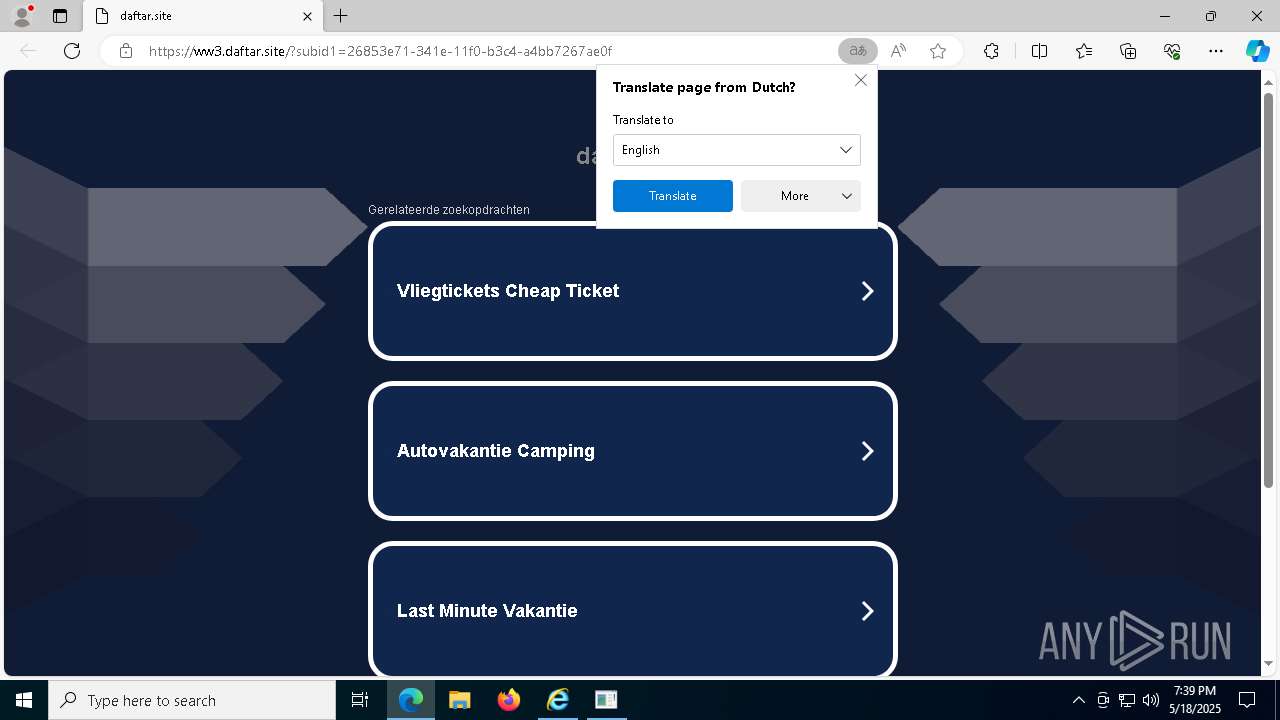Launch Internet Explorer from taskbar

coord(557,700)
